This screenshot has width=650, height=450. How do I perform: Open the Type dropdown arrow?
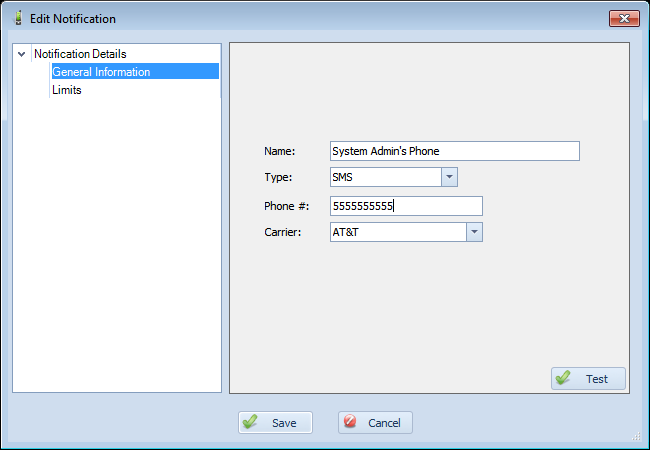pyautogui.click(x=449, y=177)
